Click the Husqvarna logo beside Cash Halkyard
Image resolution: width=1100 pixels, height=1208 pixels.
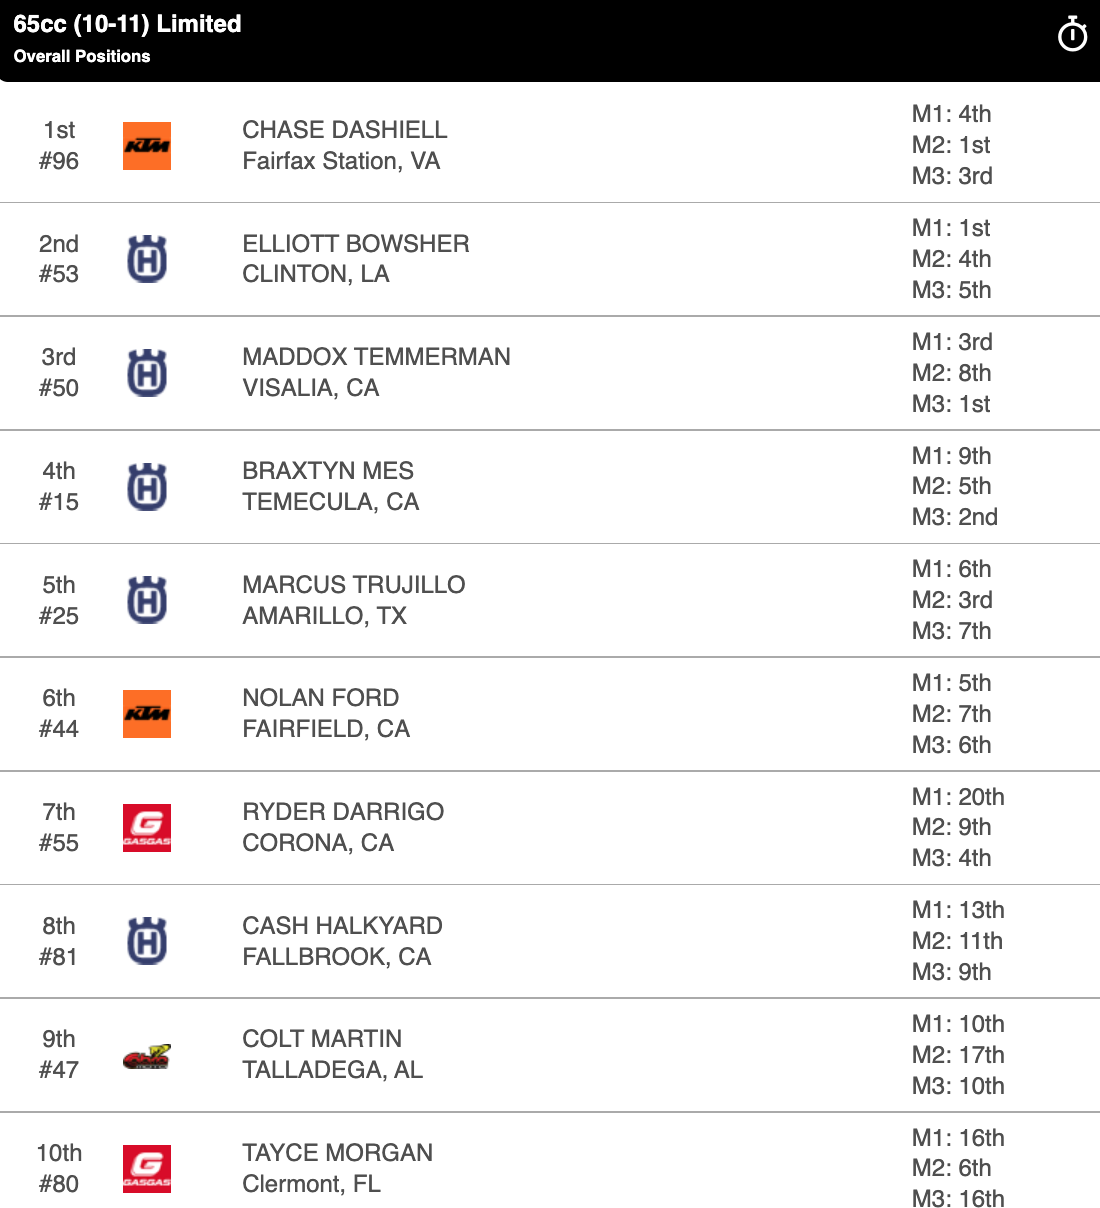click(147, 942)
